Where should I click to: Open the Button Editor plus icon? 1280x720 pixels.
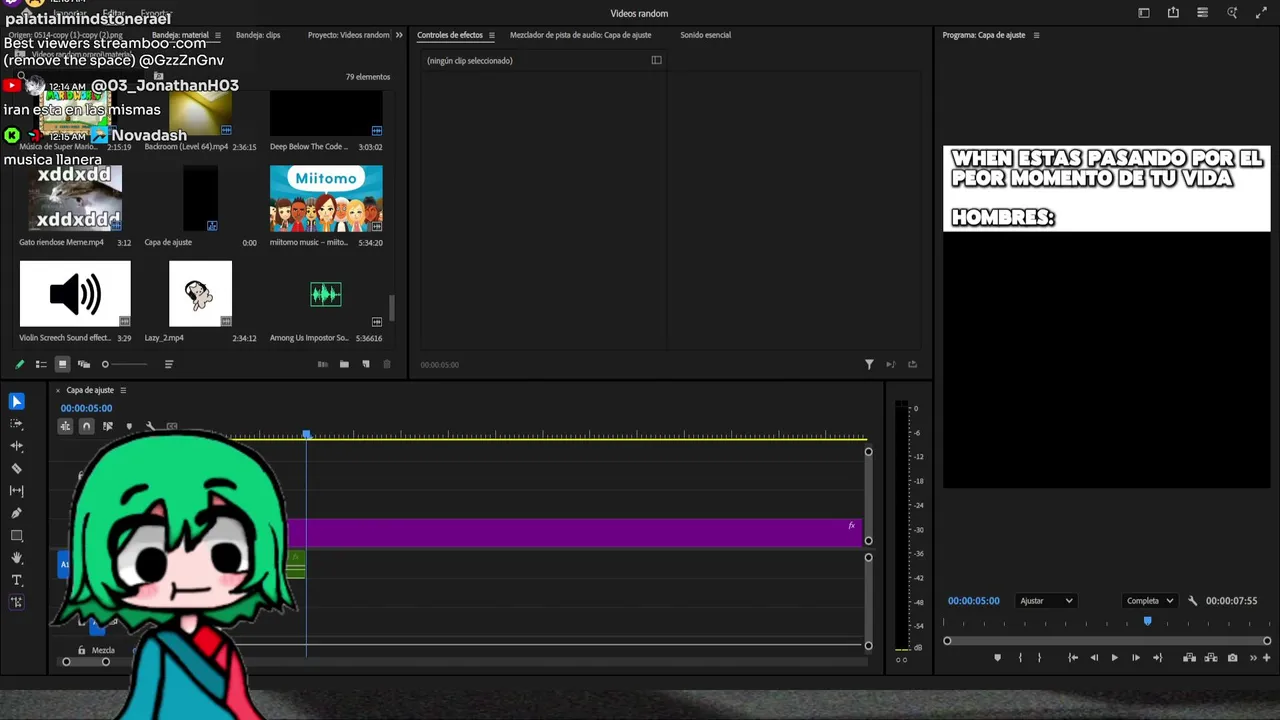coord(1266,658)
